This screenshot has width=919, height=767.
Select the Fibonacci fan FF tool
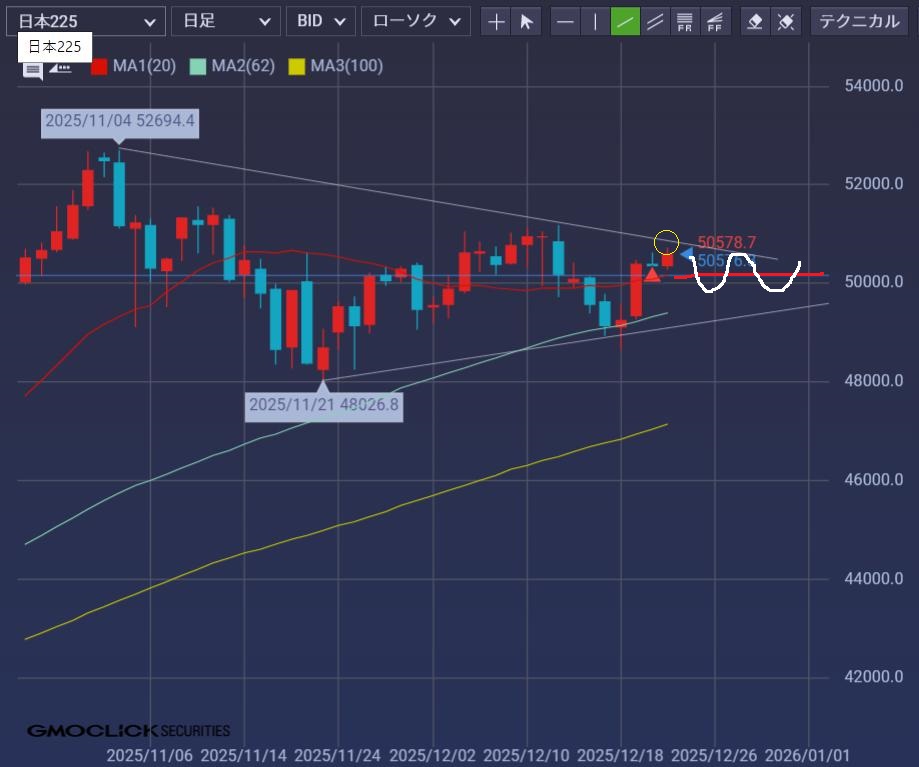715,21
